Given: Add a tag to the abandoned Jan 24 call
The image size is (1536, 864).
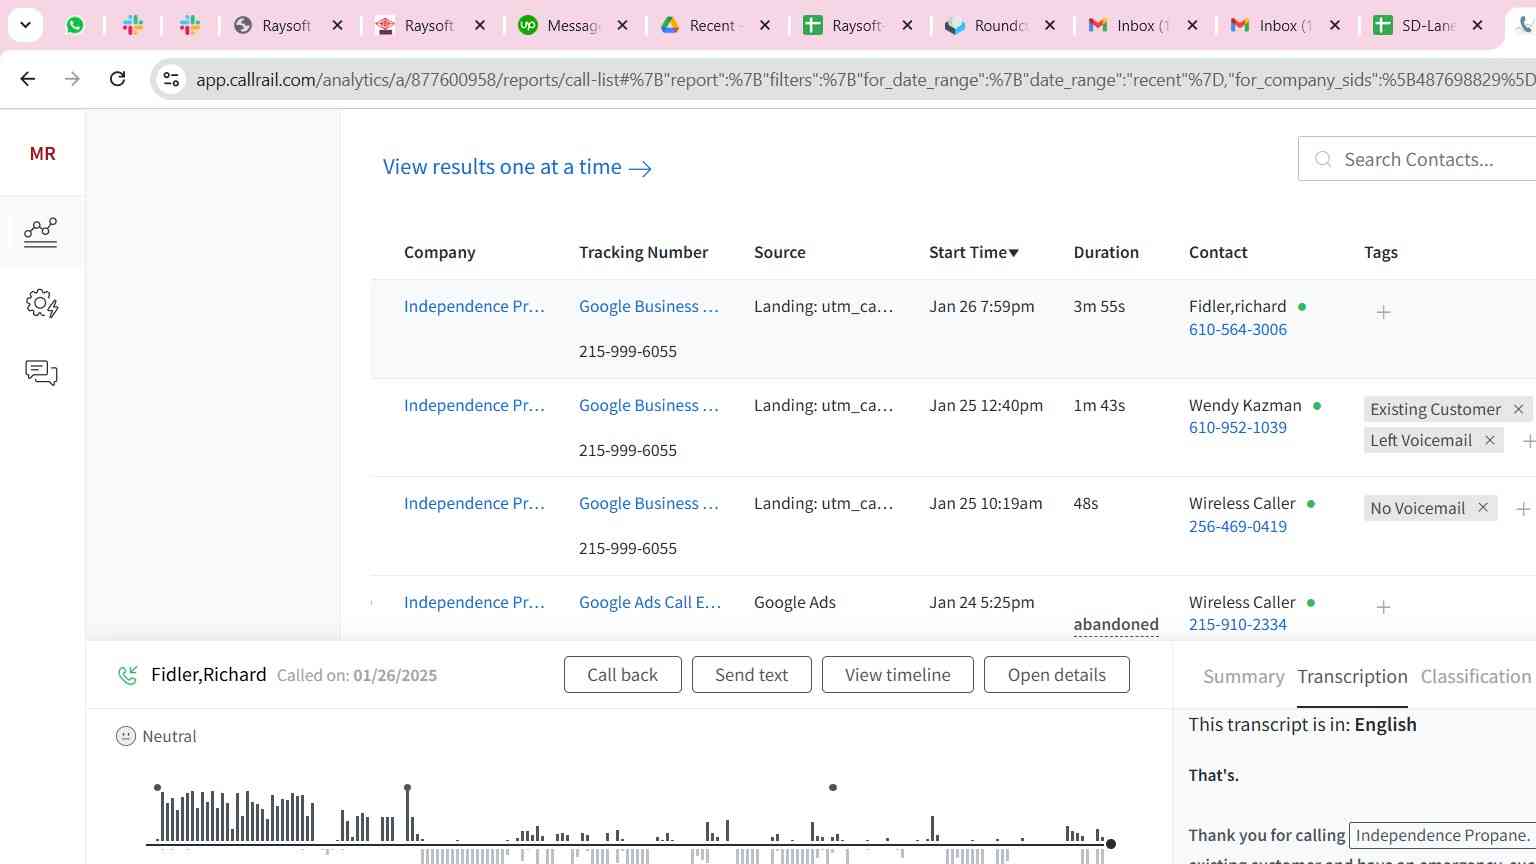Looking at the screenshot, I should point(1383,607).
